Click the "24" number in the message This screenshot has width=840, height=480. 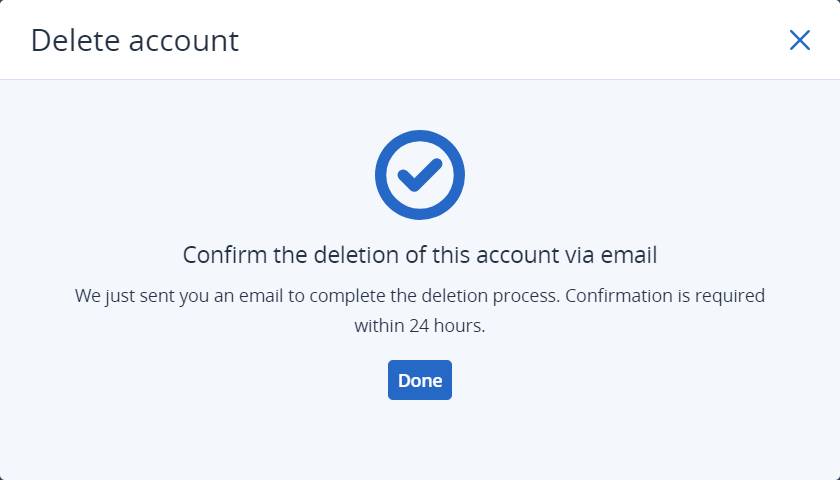(x=419, y=326)
